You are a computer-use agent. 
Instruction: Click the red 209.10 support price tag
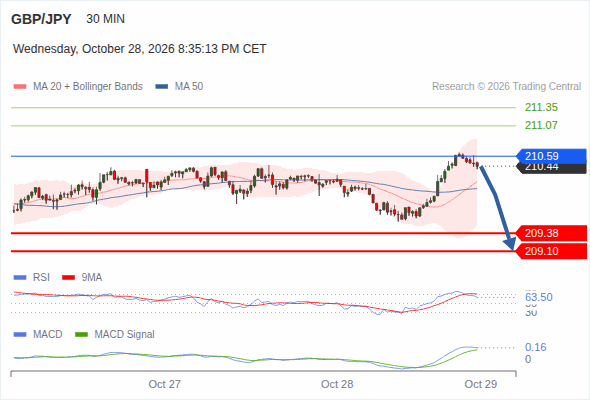(x=551, y=251)
